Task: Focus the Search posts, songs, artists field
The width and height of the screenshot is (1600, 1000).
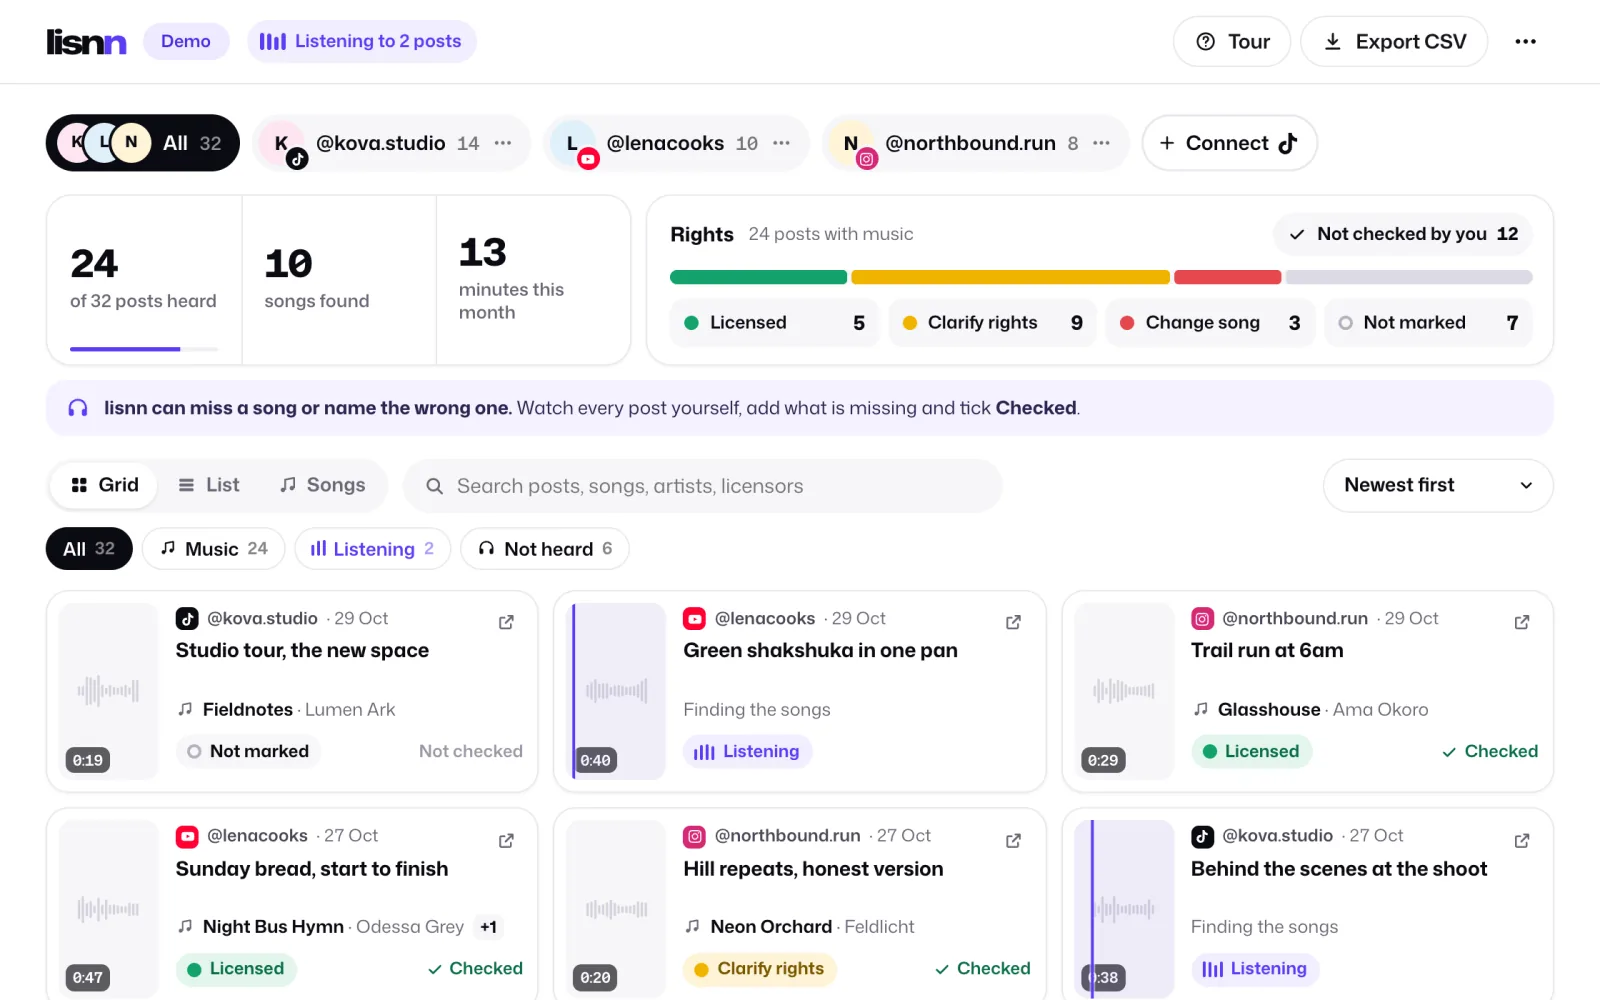Action: (702, 486)
